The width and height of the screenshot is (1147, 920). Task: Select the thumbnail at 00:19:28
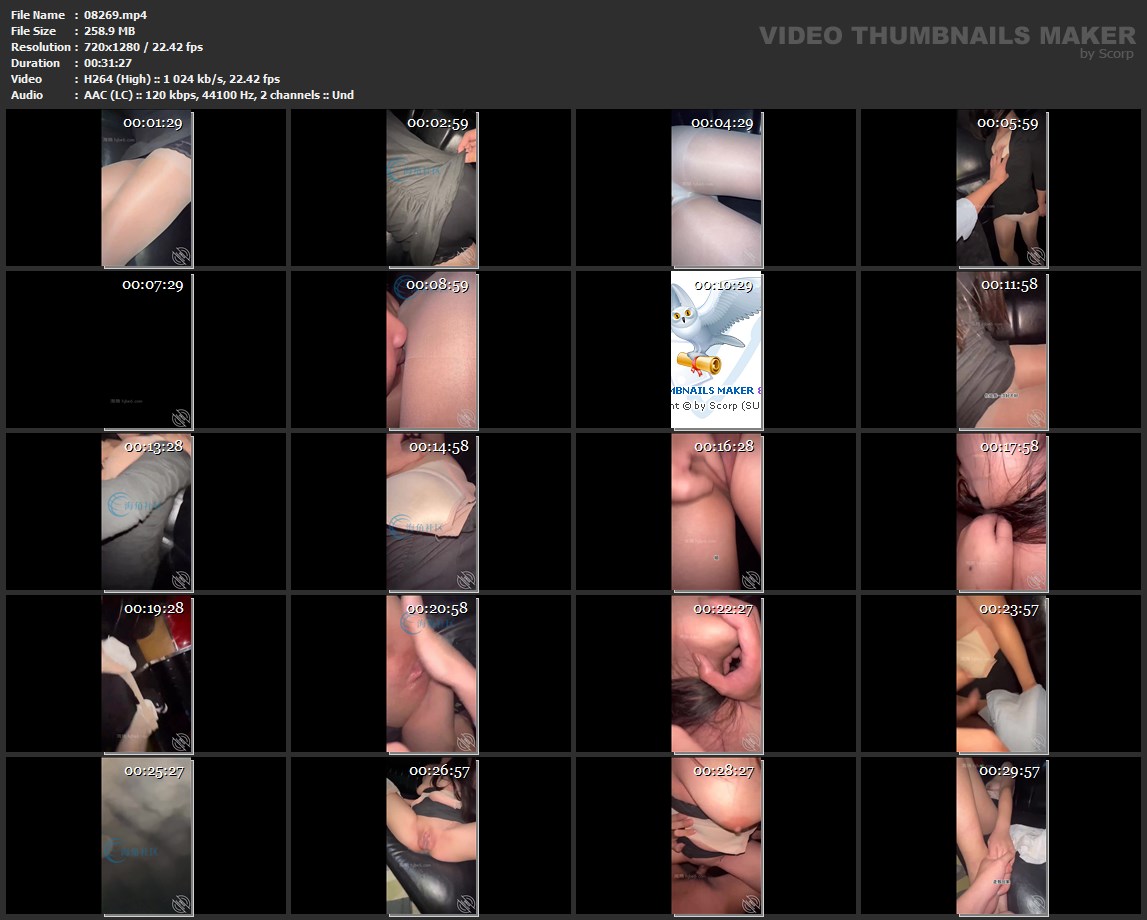click(146, 674)
